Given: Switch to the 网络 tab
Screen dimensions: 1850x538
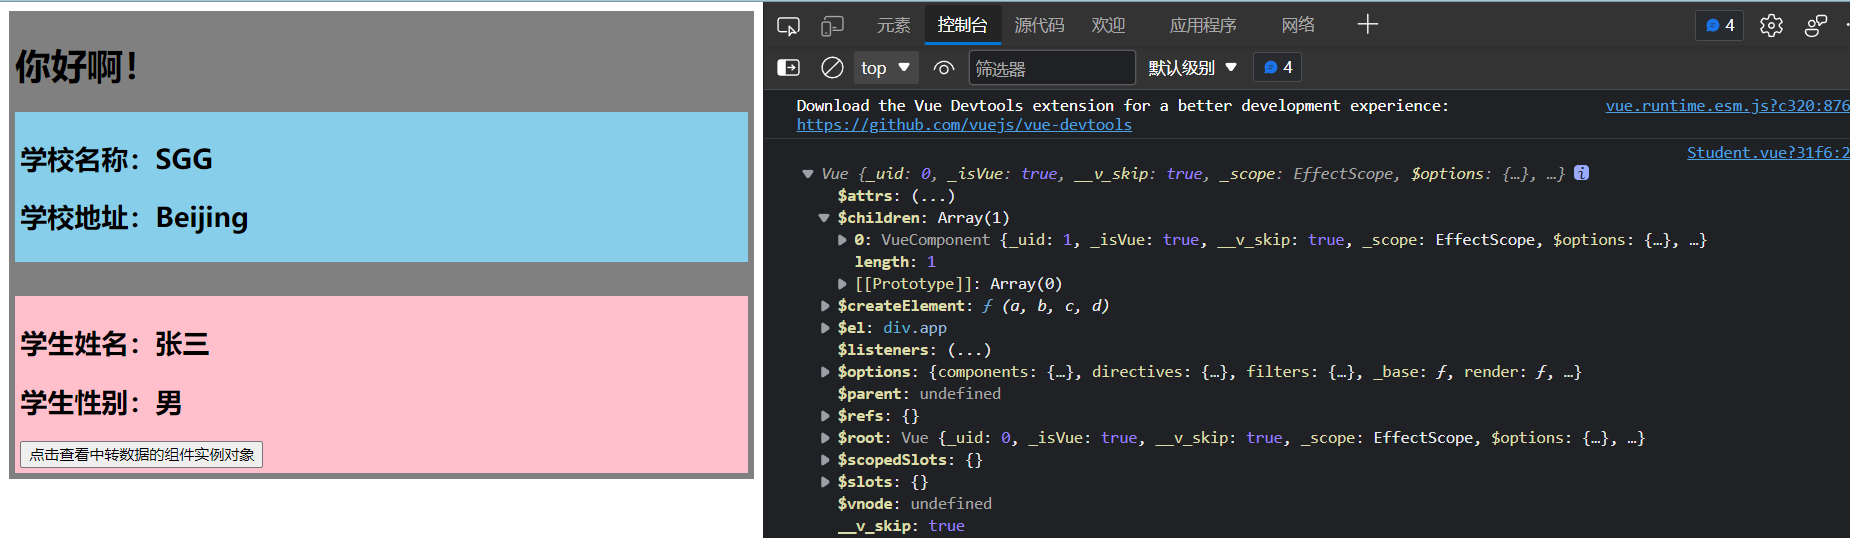Looking at the screenshot, I should tap(1298, 26).
